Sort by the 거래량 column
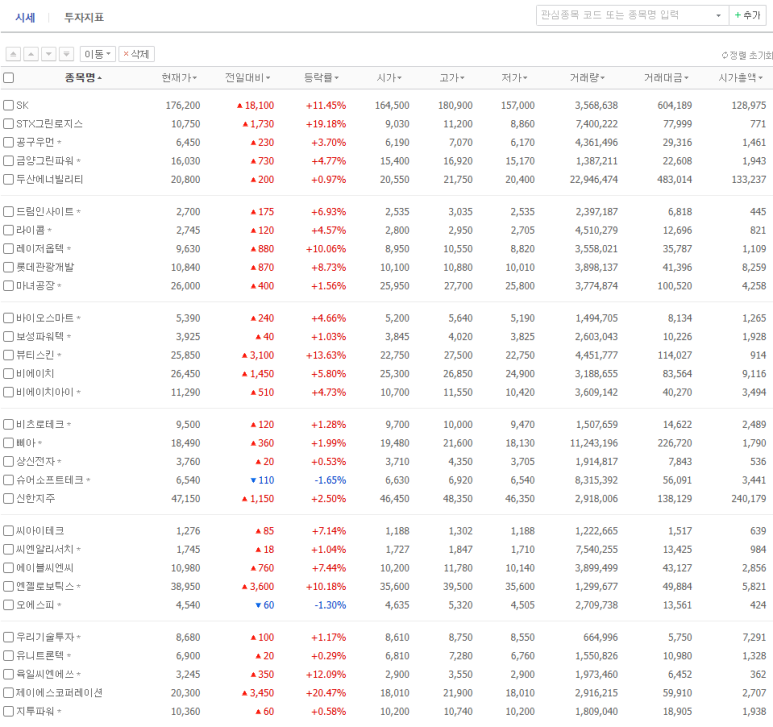773x727 pixels. 587,78
